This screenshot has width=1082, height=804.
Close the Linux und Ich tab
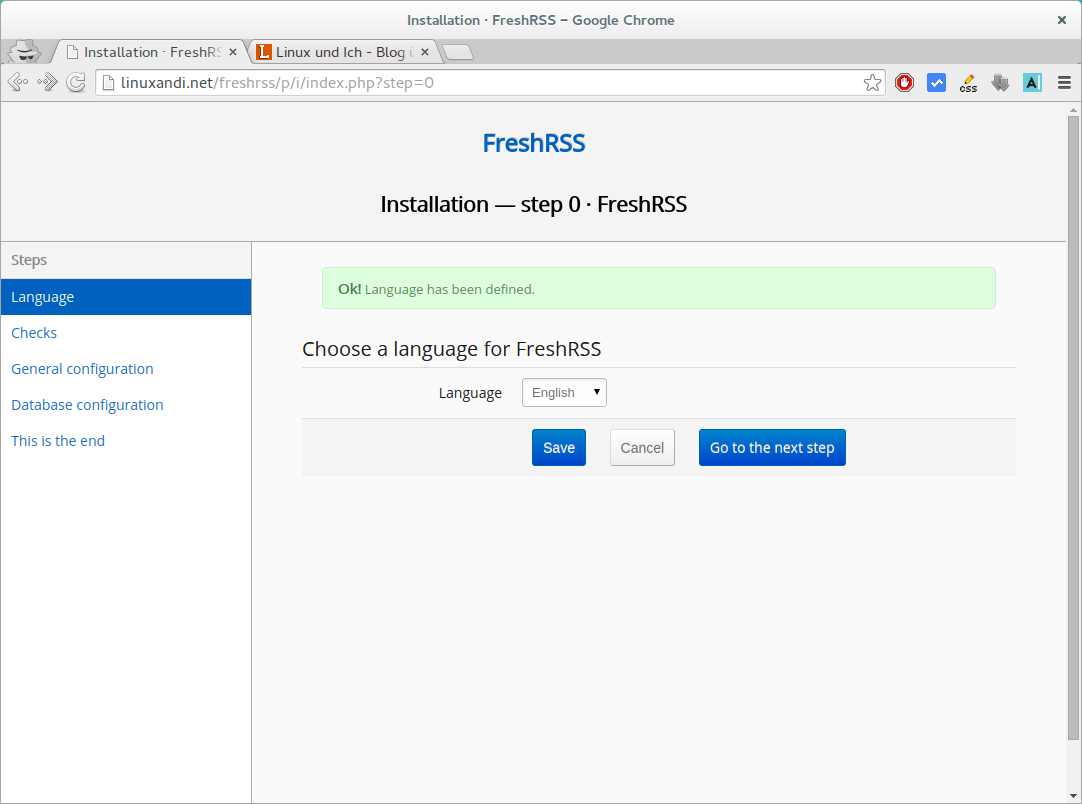click(425, 52)
